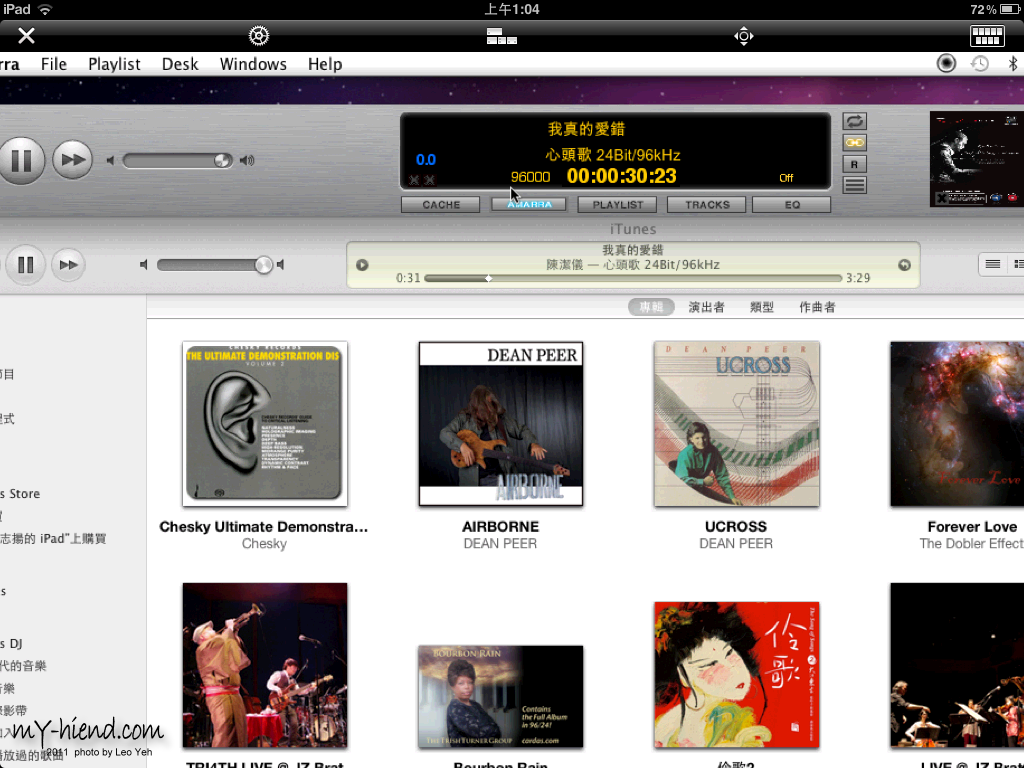The width and height of the screenshot is (1024, 768).
Task: Click Amarra's loud volume speaker icon
Action: click(247, 161)
